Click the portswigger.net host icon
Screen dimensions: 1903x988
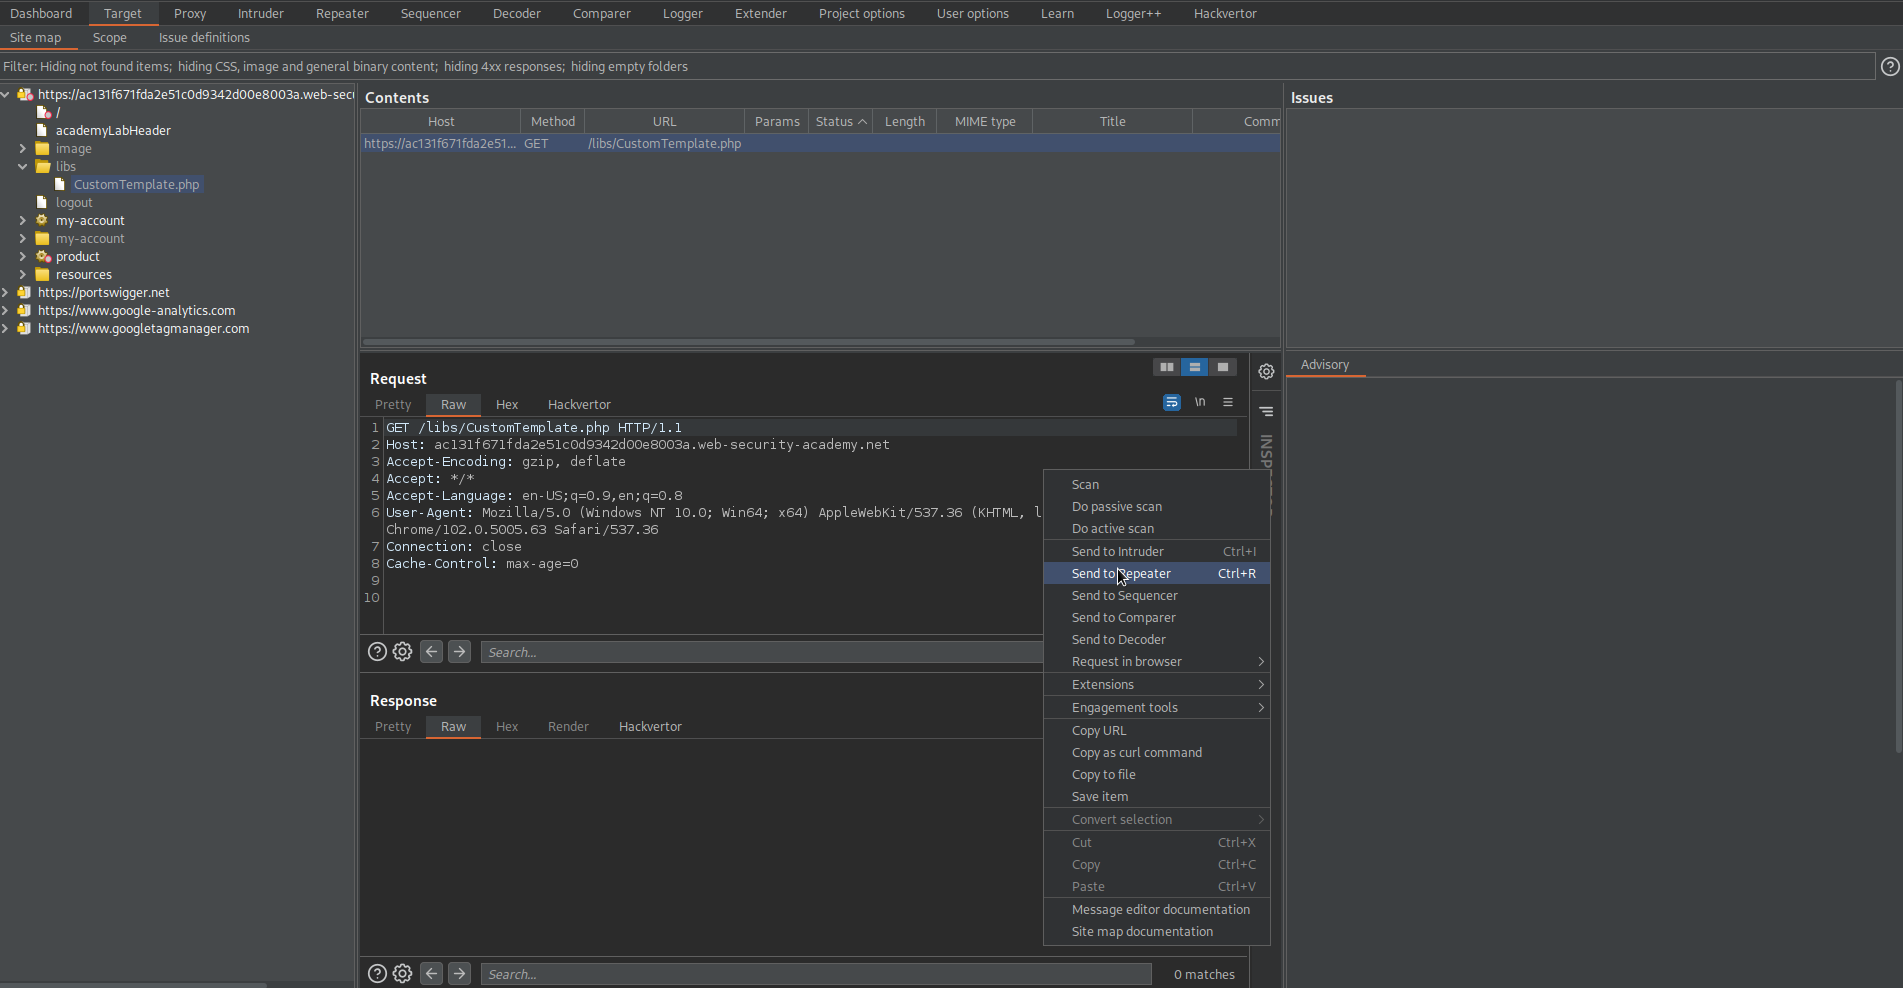coord(25,292)
